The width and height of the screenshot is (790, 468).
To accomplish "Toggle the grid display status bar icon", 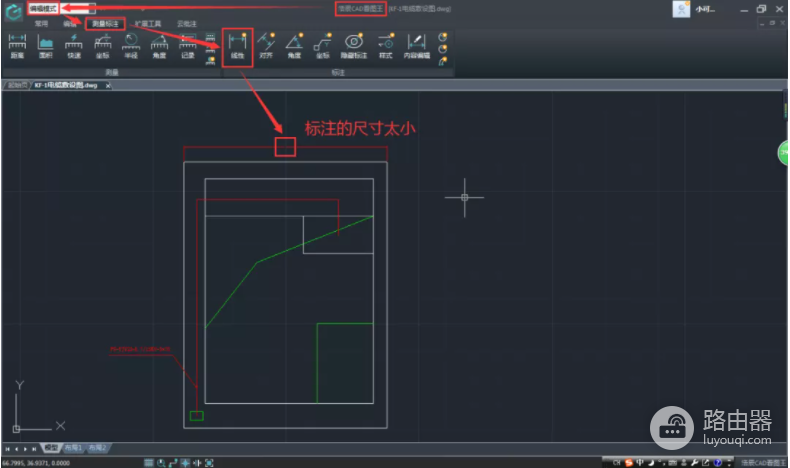I will pos(149,462).
